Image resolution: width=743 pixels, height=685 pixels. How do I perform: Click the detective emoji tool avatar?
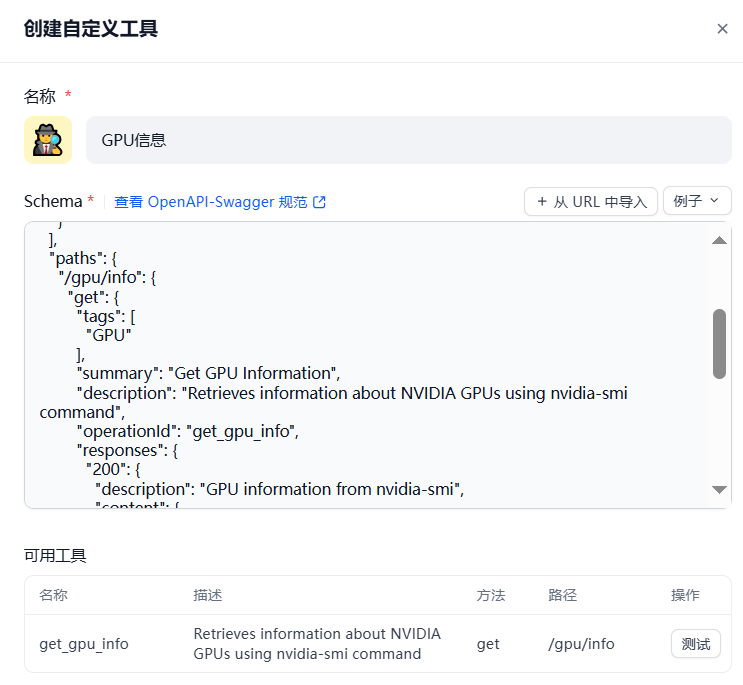48,140
